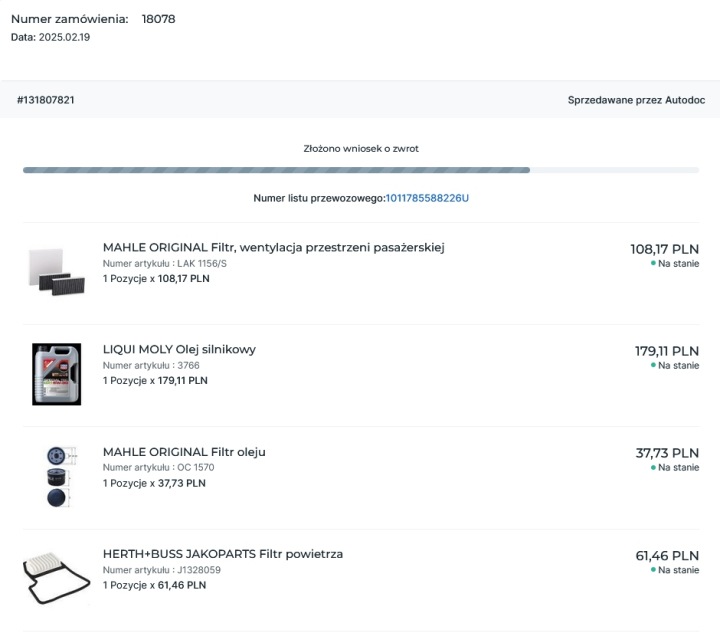Click the LIQUI MOLY oil canister image
Viewport: 720px width, 643px height.
56,374
